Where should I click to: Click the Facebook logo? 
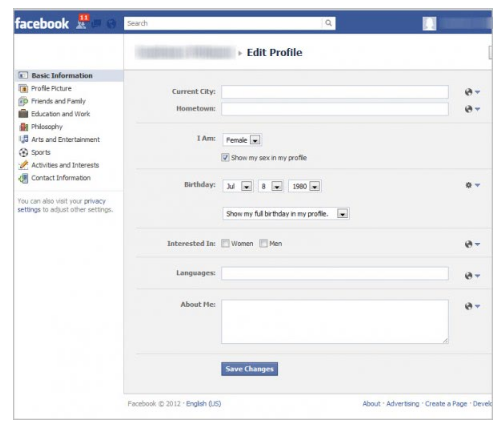[42, 24]
